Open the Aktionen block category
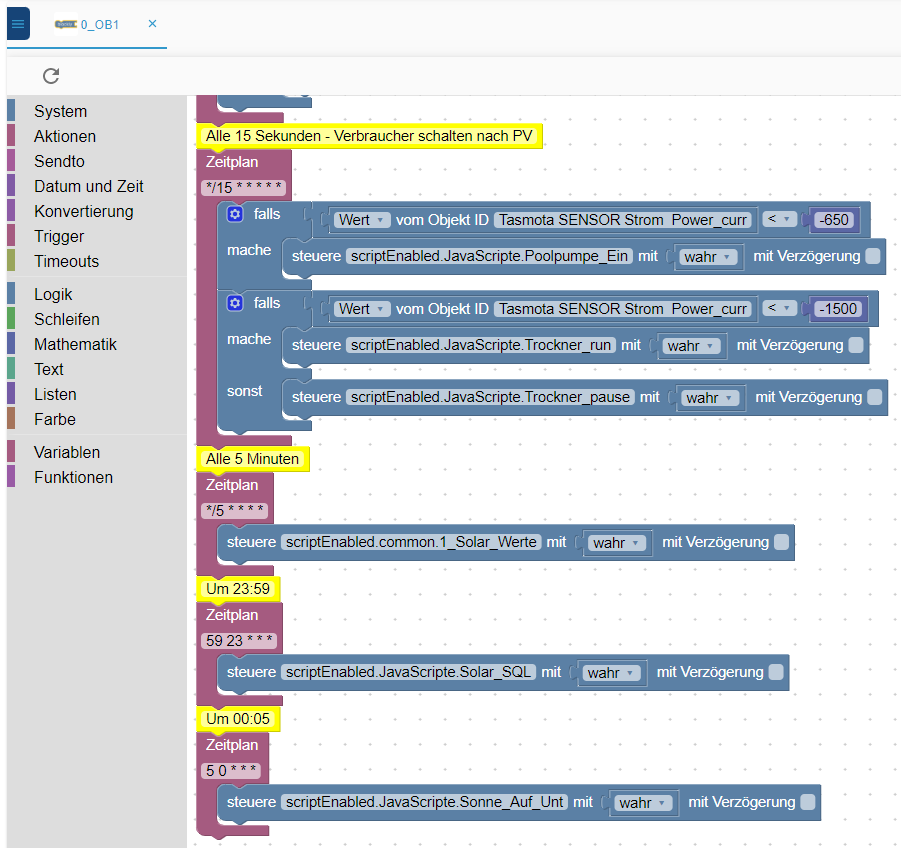This screenshot has height=848, width=901. 65,137
